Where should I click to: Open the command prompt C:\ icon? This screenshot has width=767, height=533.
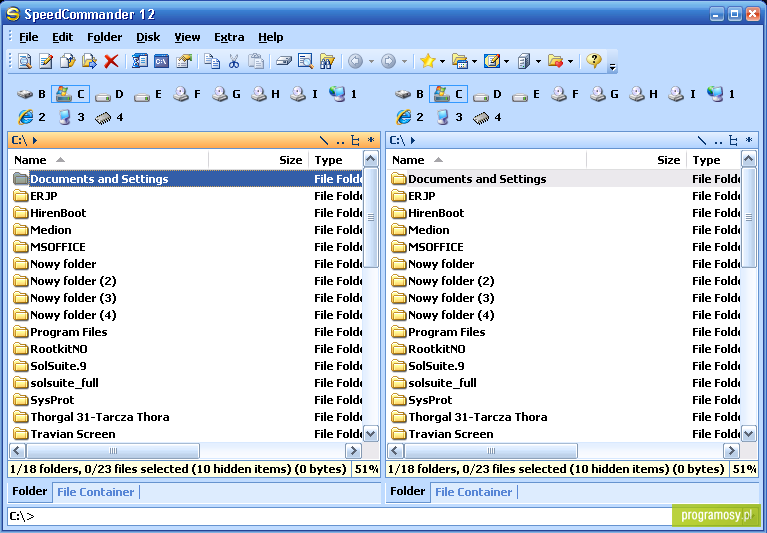point(161,61)
